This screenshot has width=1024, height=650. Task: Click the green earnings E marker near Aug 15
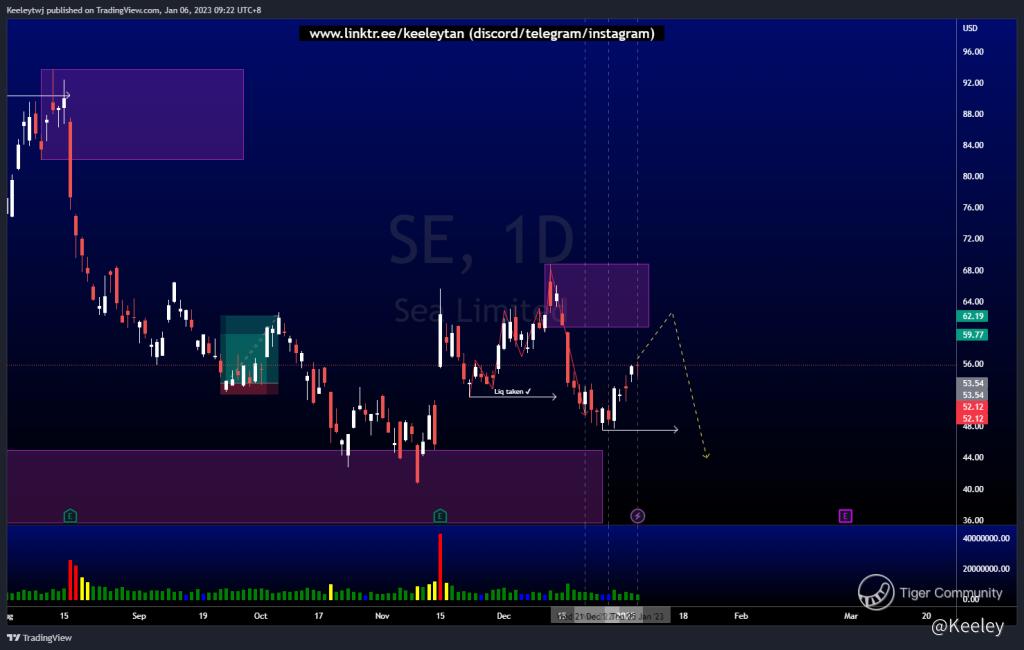pyautogui.click(x=70, y=516)
